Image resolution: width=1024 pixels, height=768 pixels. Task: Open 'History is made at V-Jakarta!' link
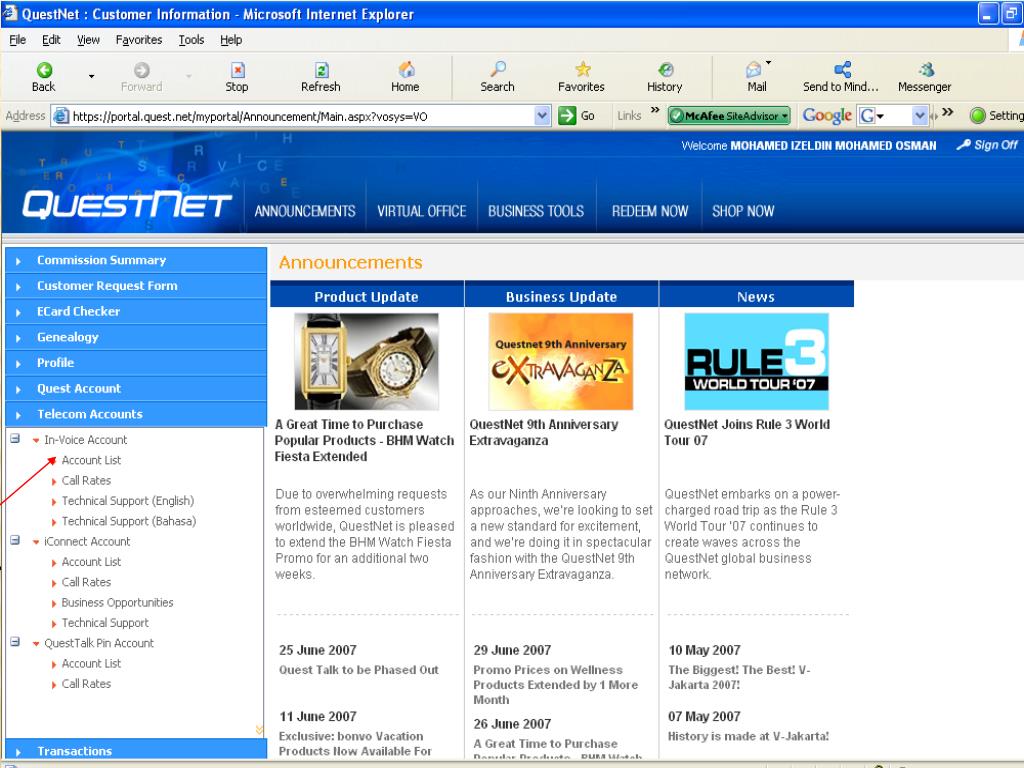(x=748, y=736)
